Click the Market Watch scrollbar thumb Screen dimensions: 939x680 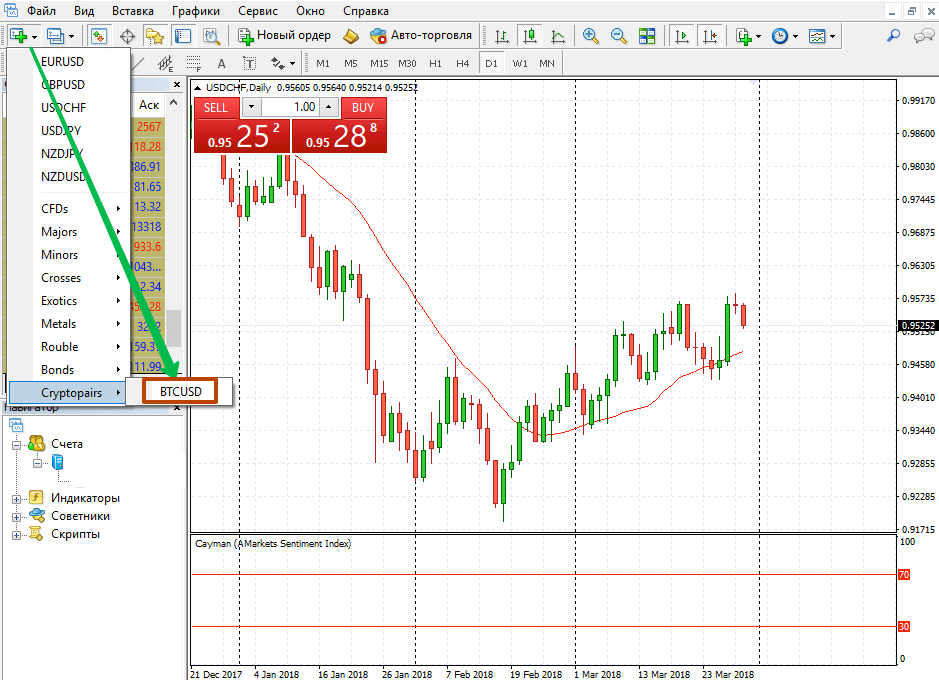(x=173, y=326)
